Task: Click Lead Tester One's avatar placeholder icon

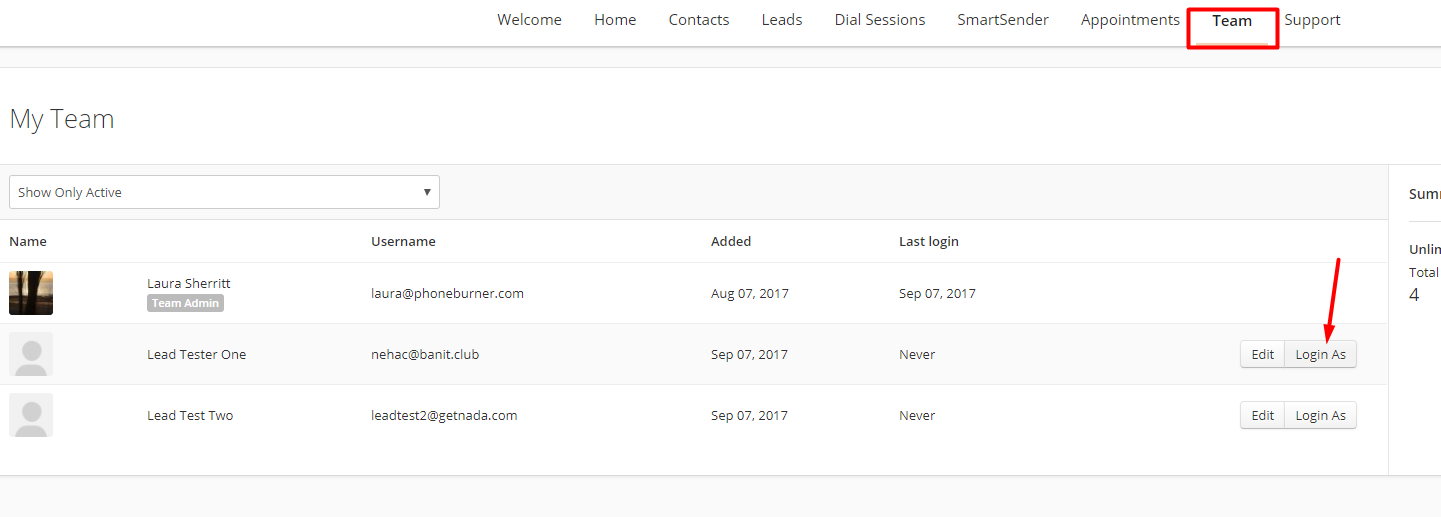Action: 31,354
